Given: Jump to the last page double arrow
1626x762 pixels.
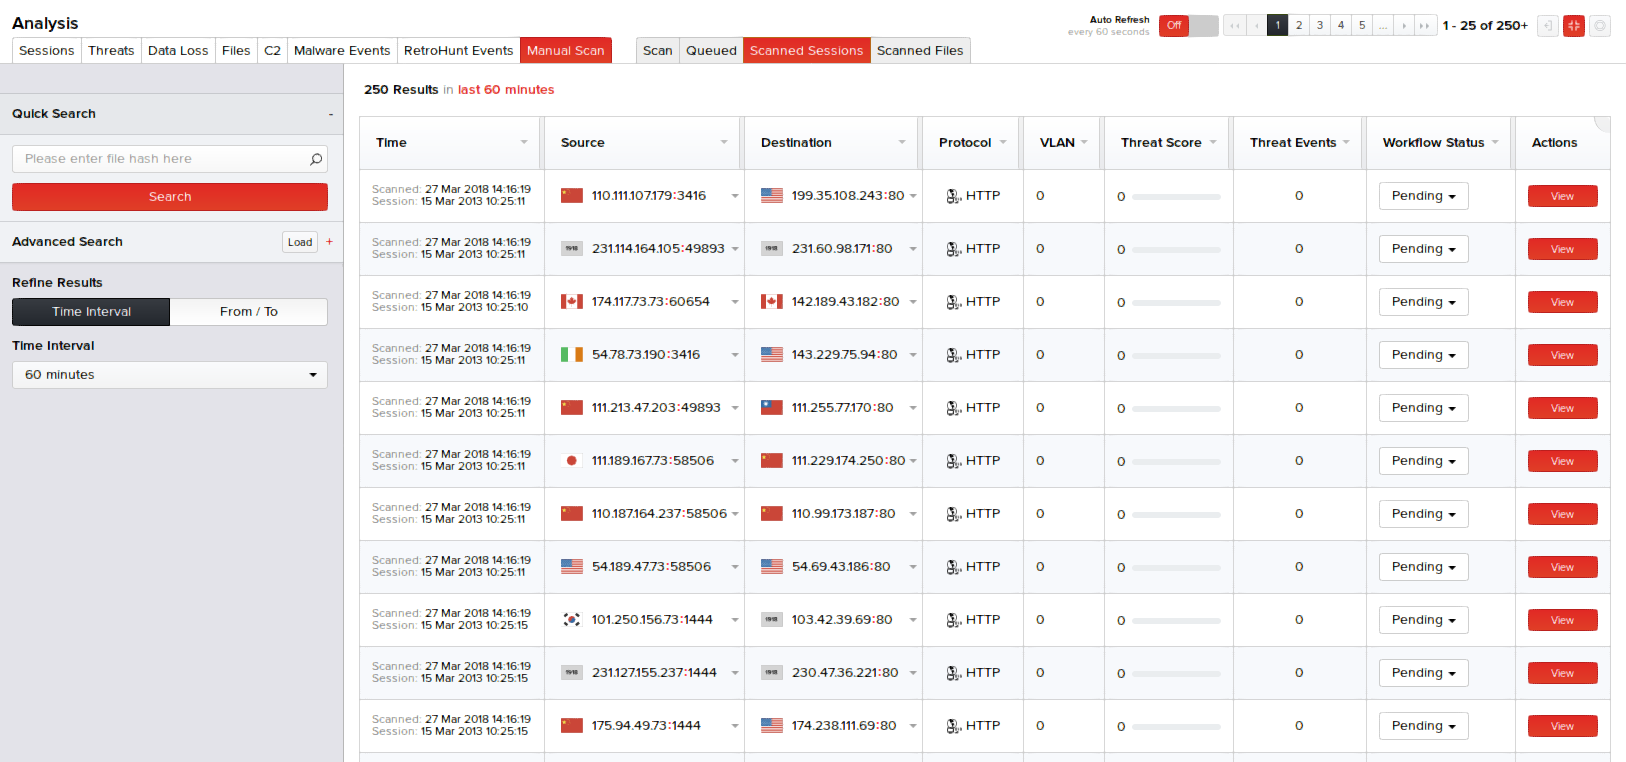Looking at the screenshot, I should click(x=1425, y=26).
